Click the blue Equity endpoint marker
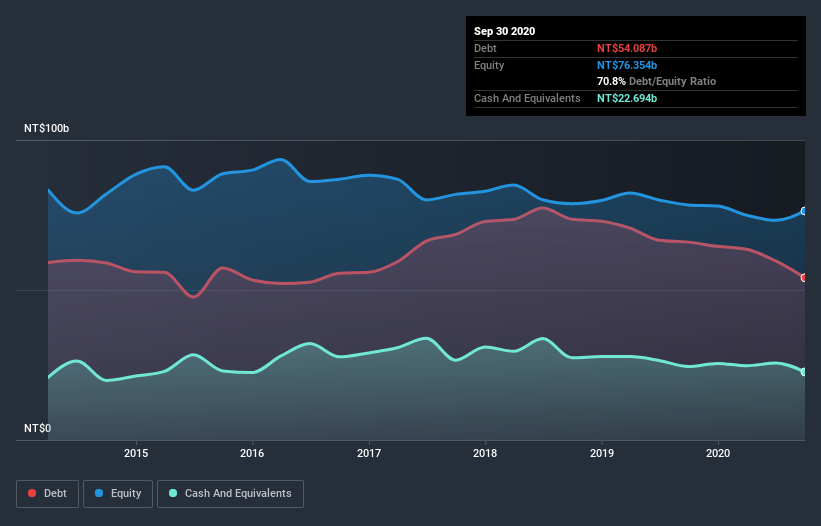 (x=804, y=211)
